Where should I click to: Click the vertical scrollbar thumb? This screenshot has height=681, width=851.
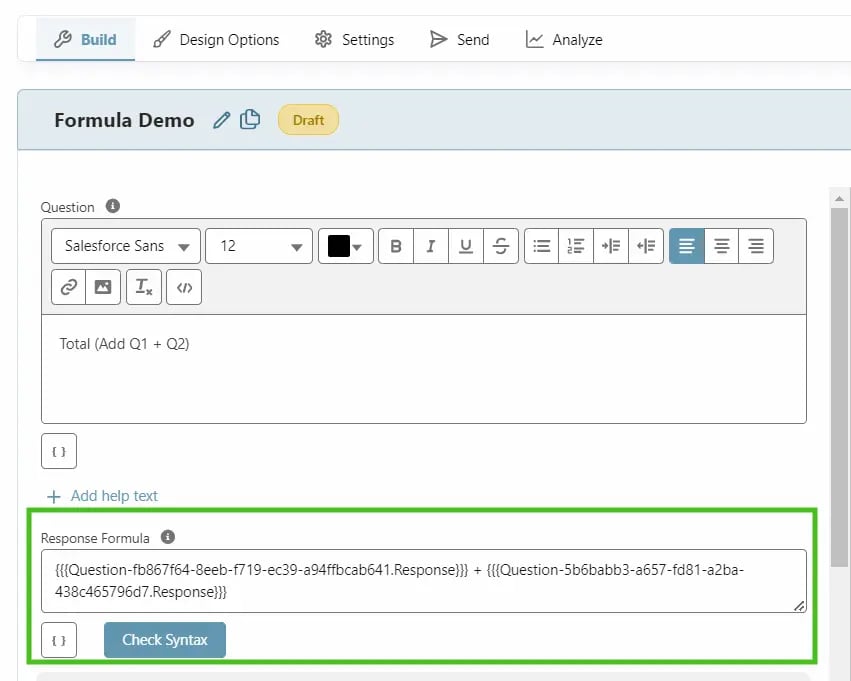tap(840, 387)
